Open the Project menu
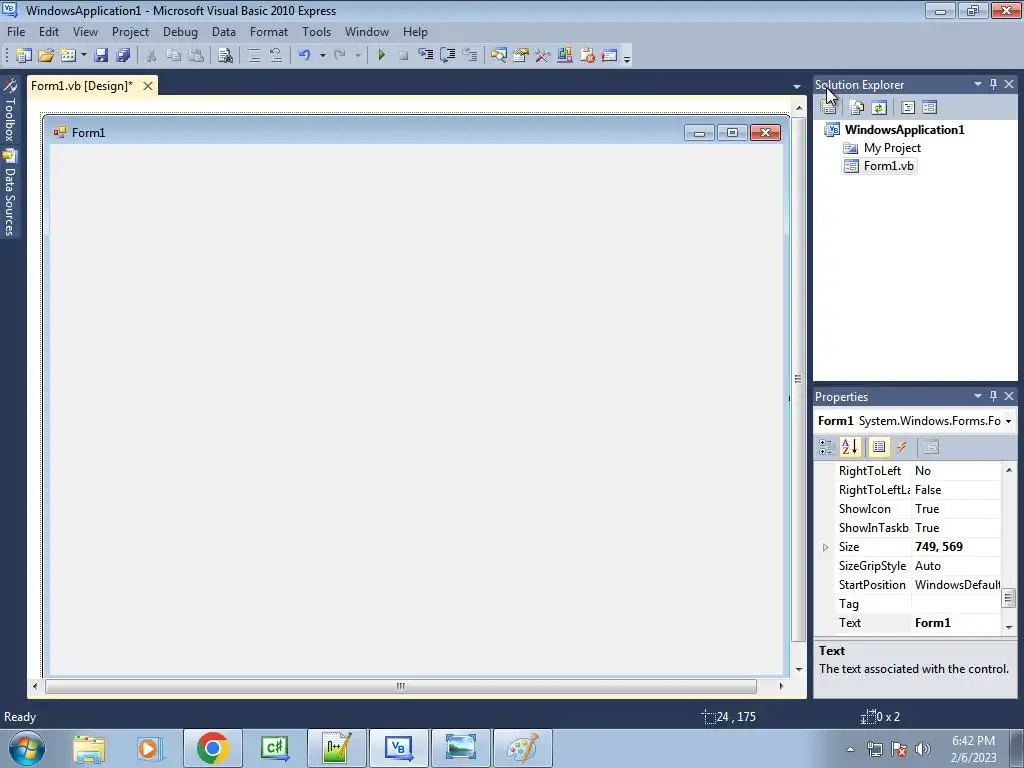Viewport: 1024px width, 768px height. [x=130, y=31]
